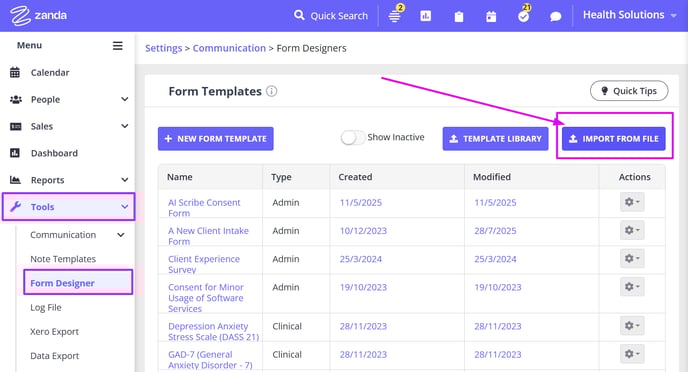This screenshot has width=688, height=372.
Task: Open GAD-7 (General Anxiety Disorder - 7) link
Action: click(x=210, y=360)
